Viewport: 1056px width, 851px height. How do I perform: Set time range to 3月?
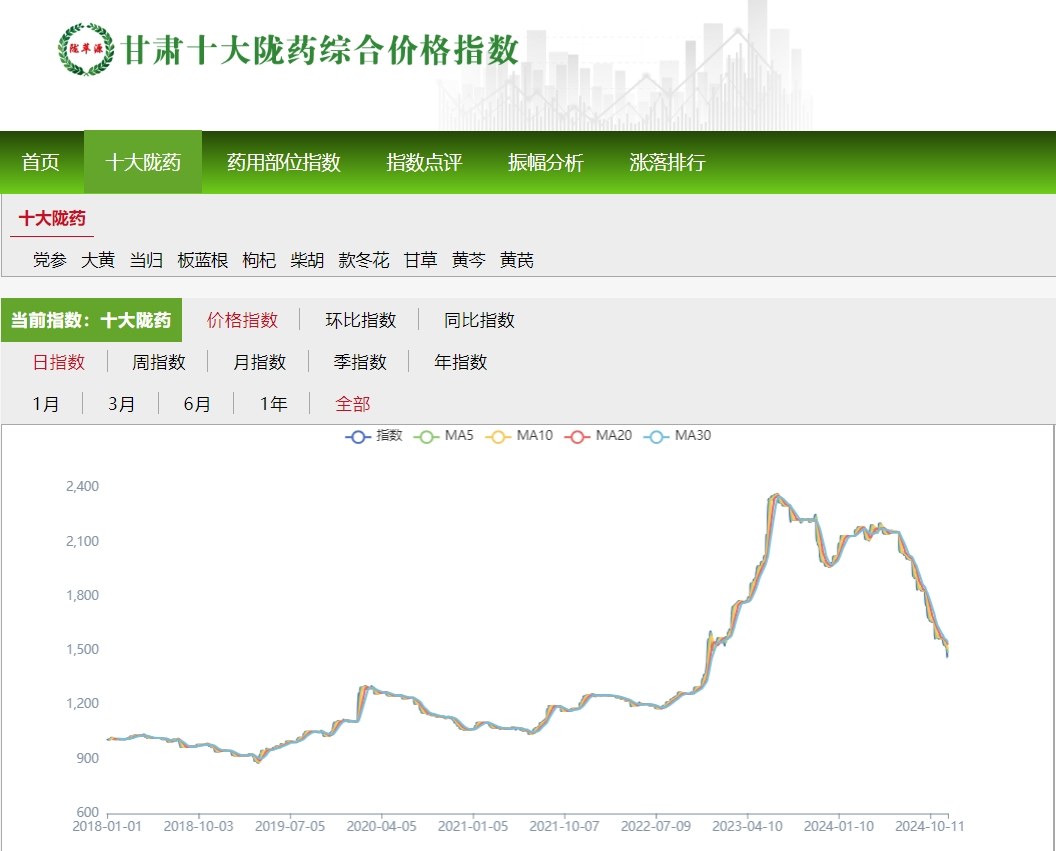[x=121, y=404]
